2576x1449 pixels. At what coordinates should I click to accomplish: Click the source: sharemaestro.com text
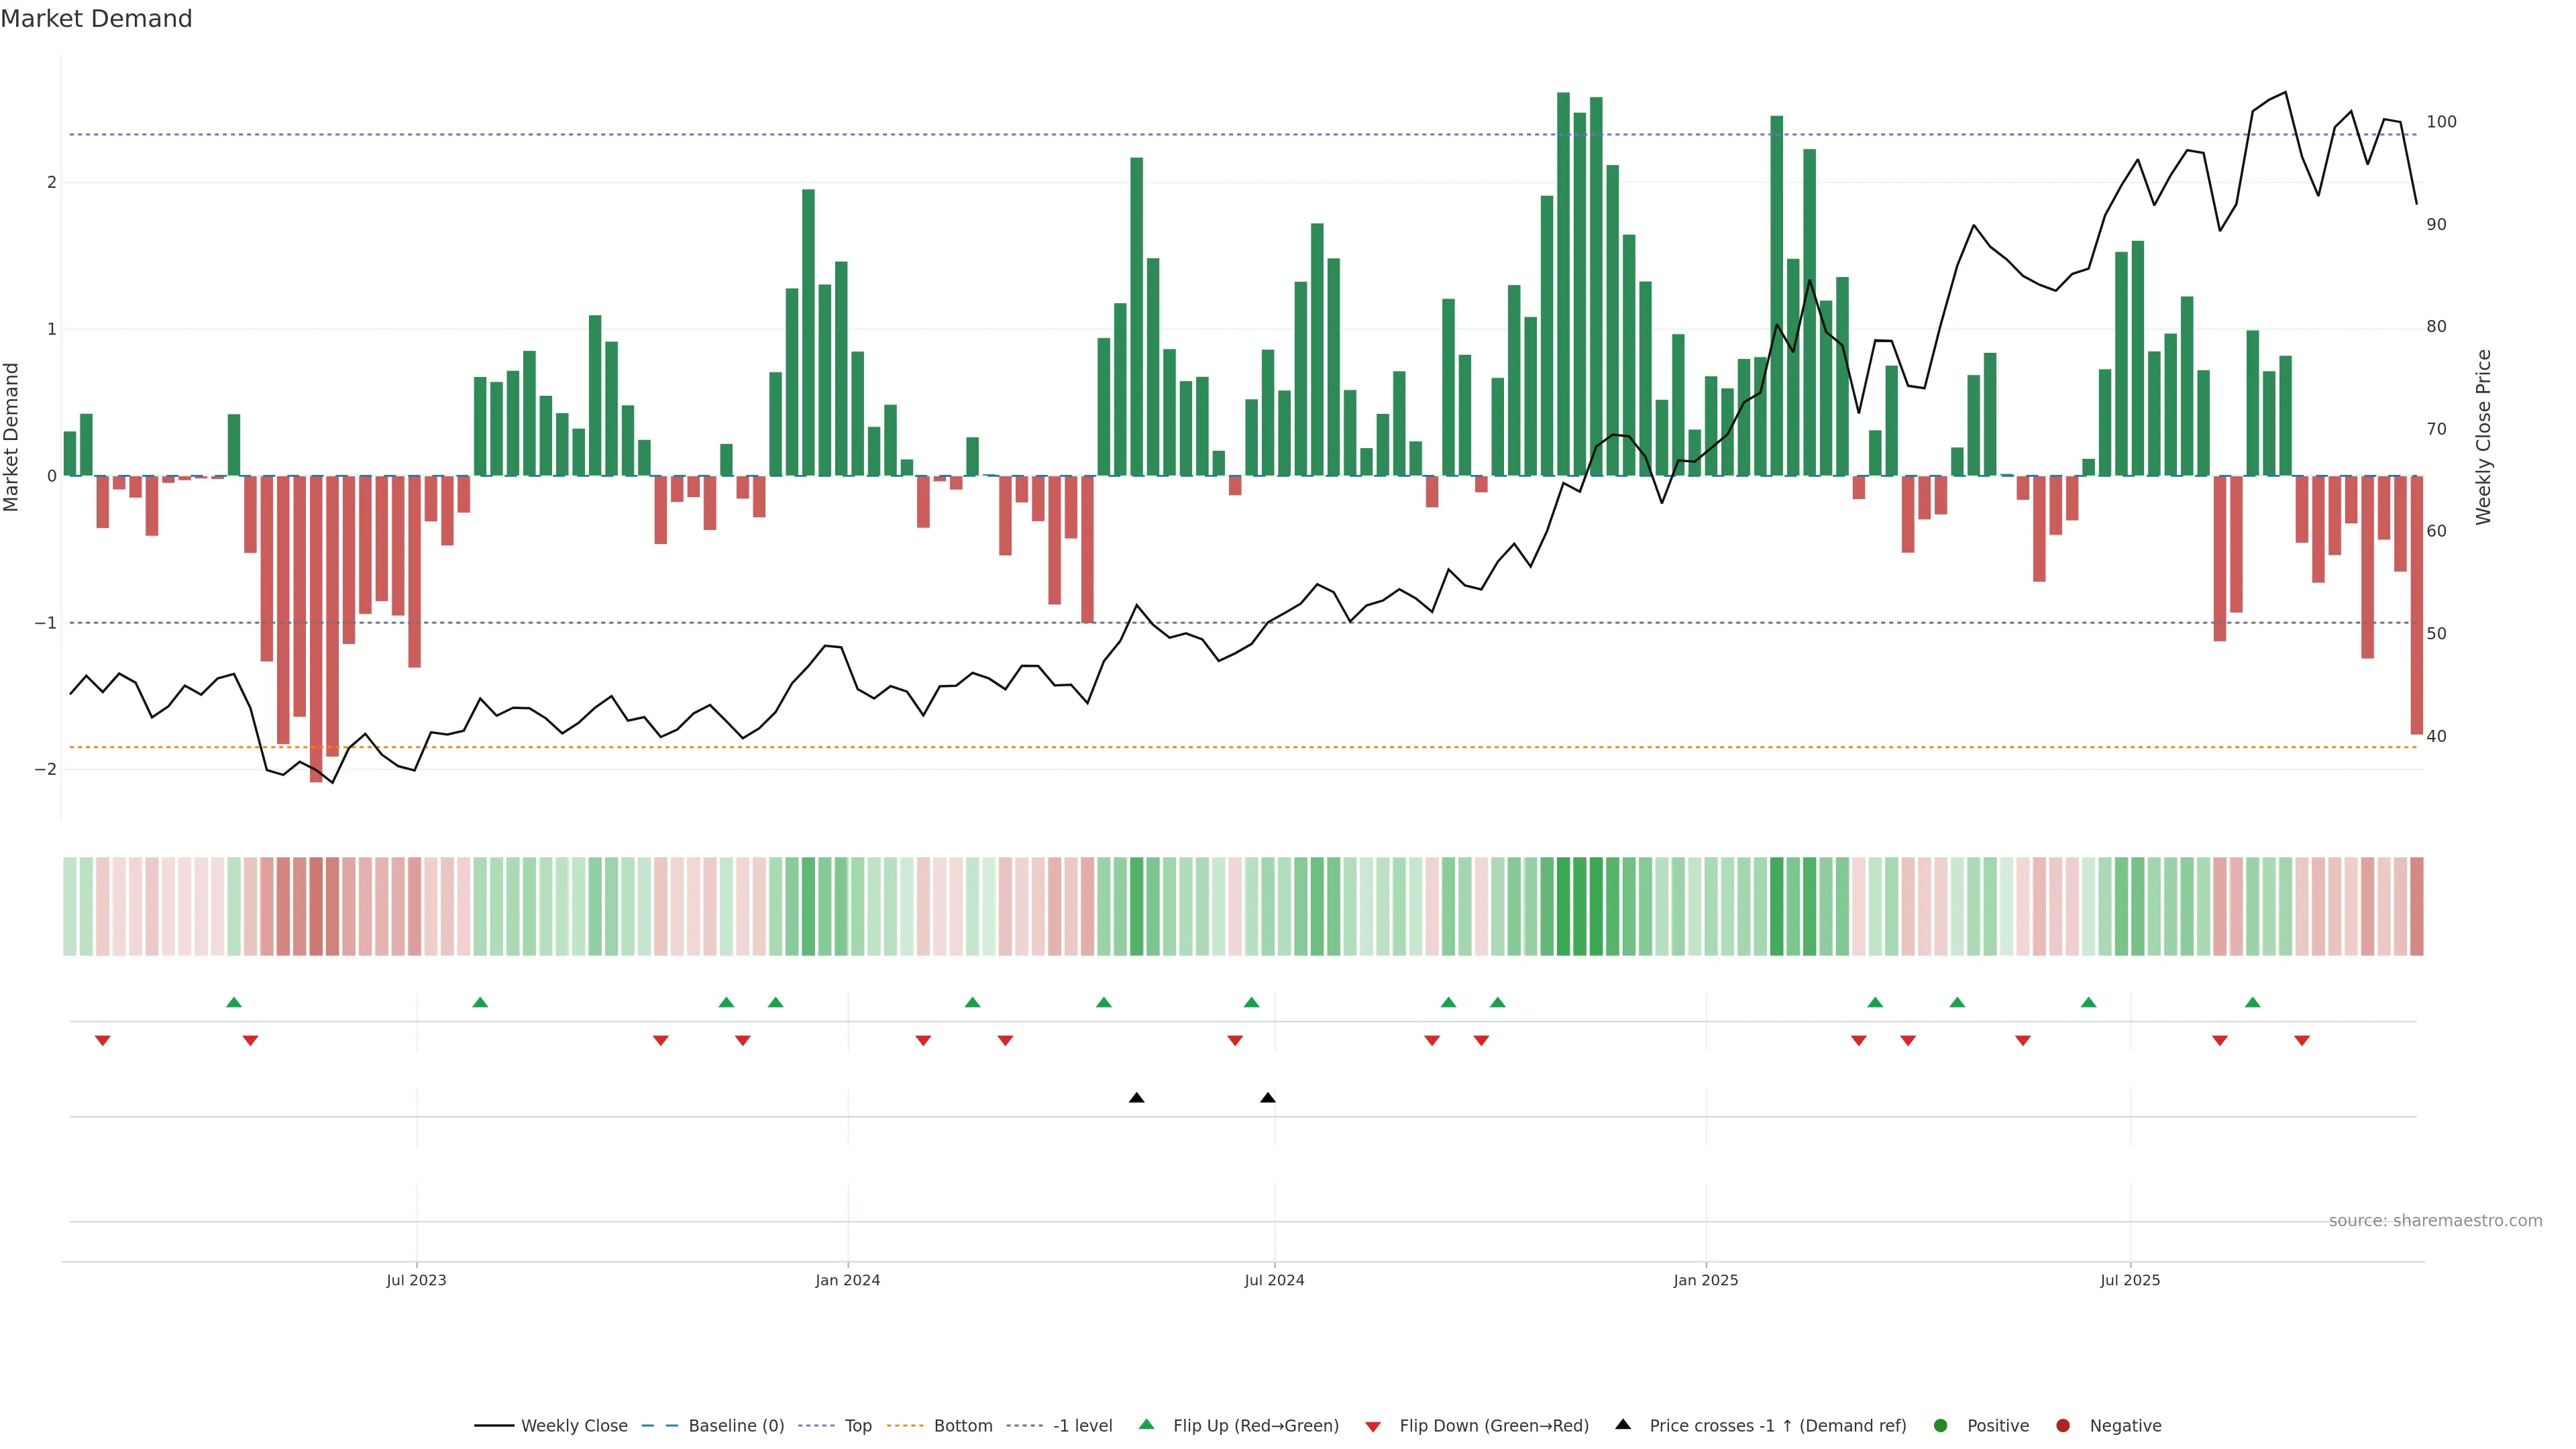[x=2435, y=1221]
